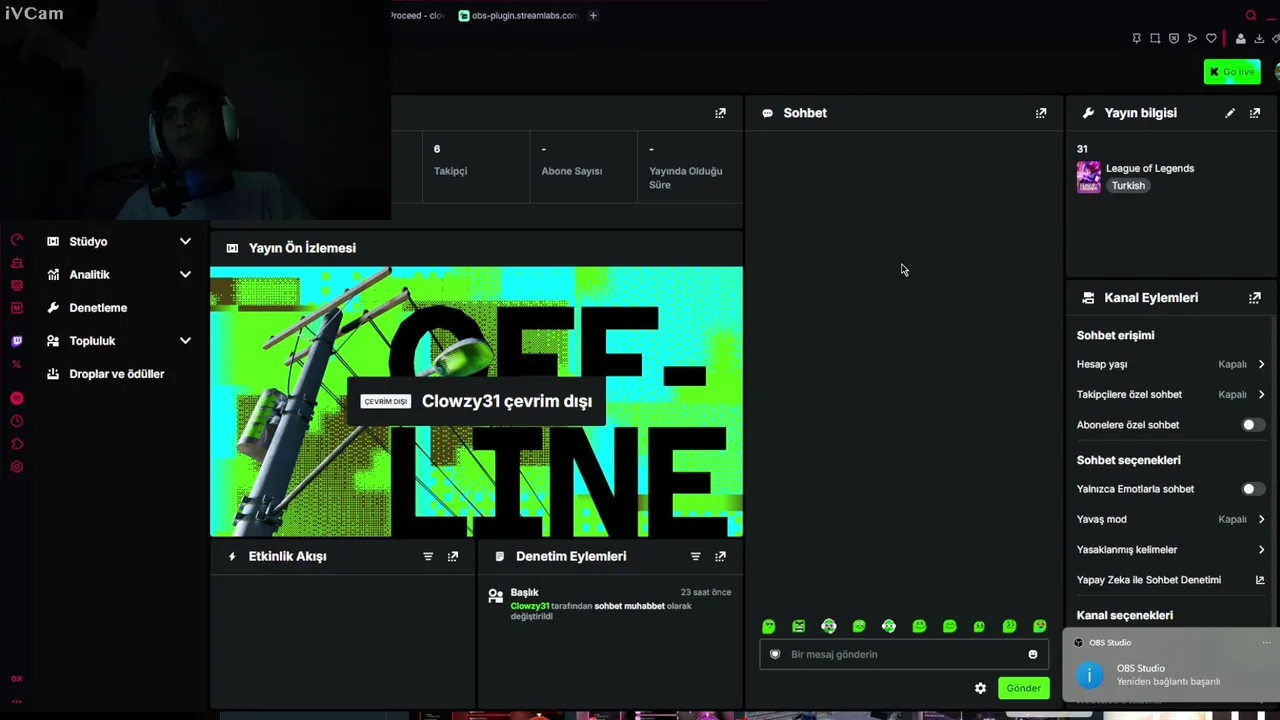This screenshot has width=1280, height=720.
Task: Click the pin icon in the browser toolbar
Action: tap(1136, 39)
